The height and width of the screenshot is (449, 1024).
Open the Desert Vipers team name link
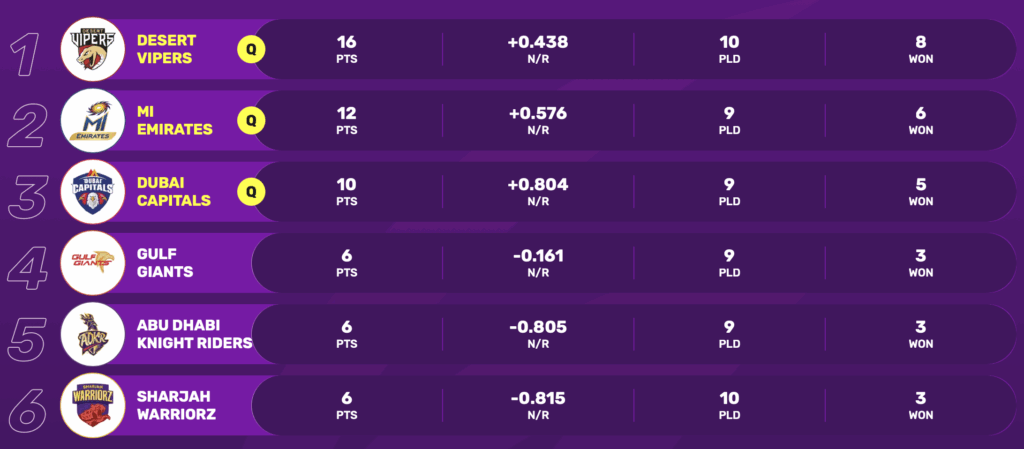(166, 49)
